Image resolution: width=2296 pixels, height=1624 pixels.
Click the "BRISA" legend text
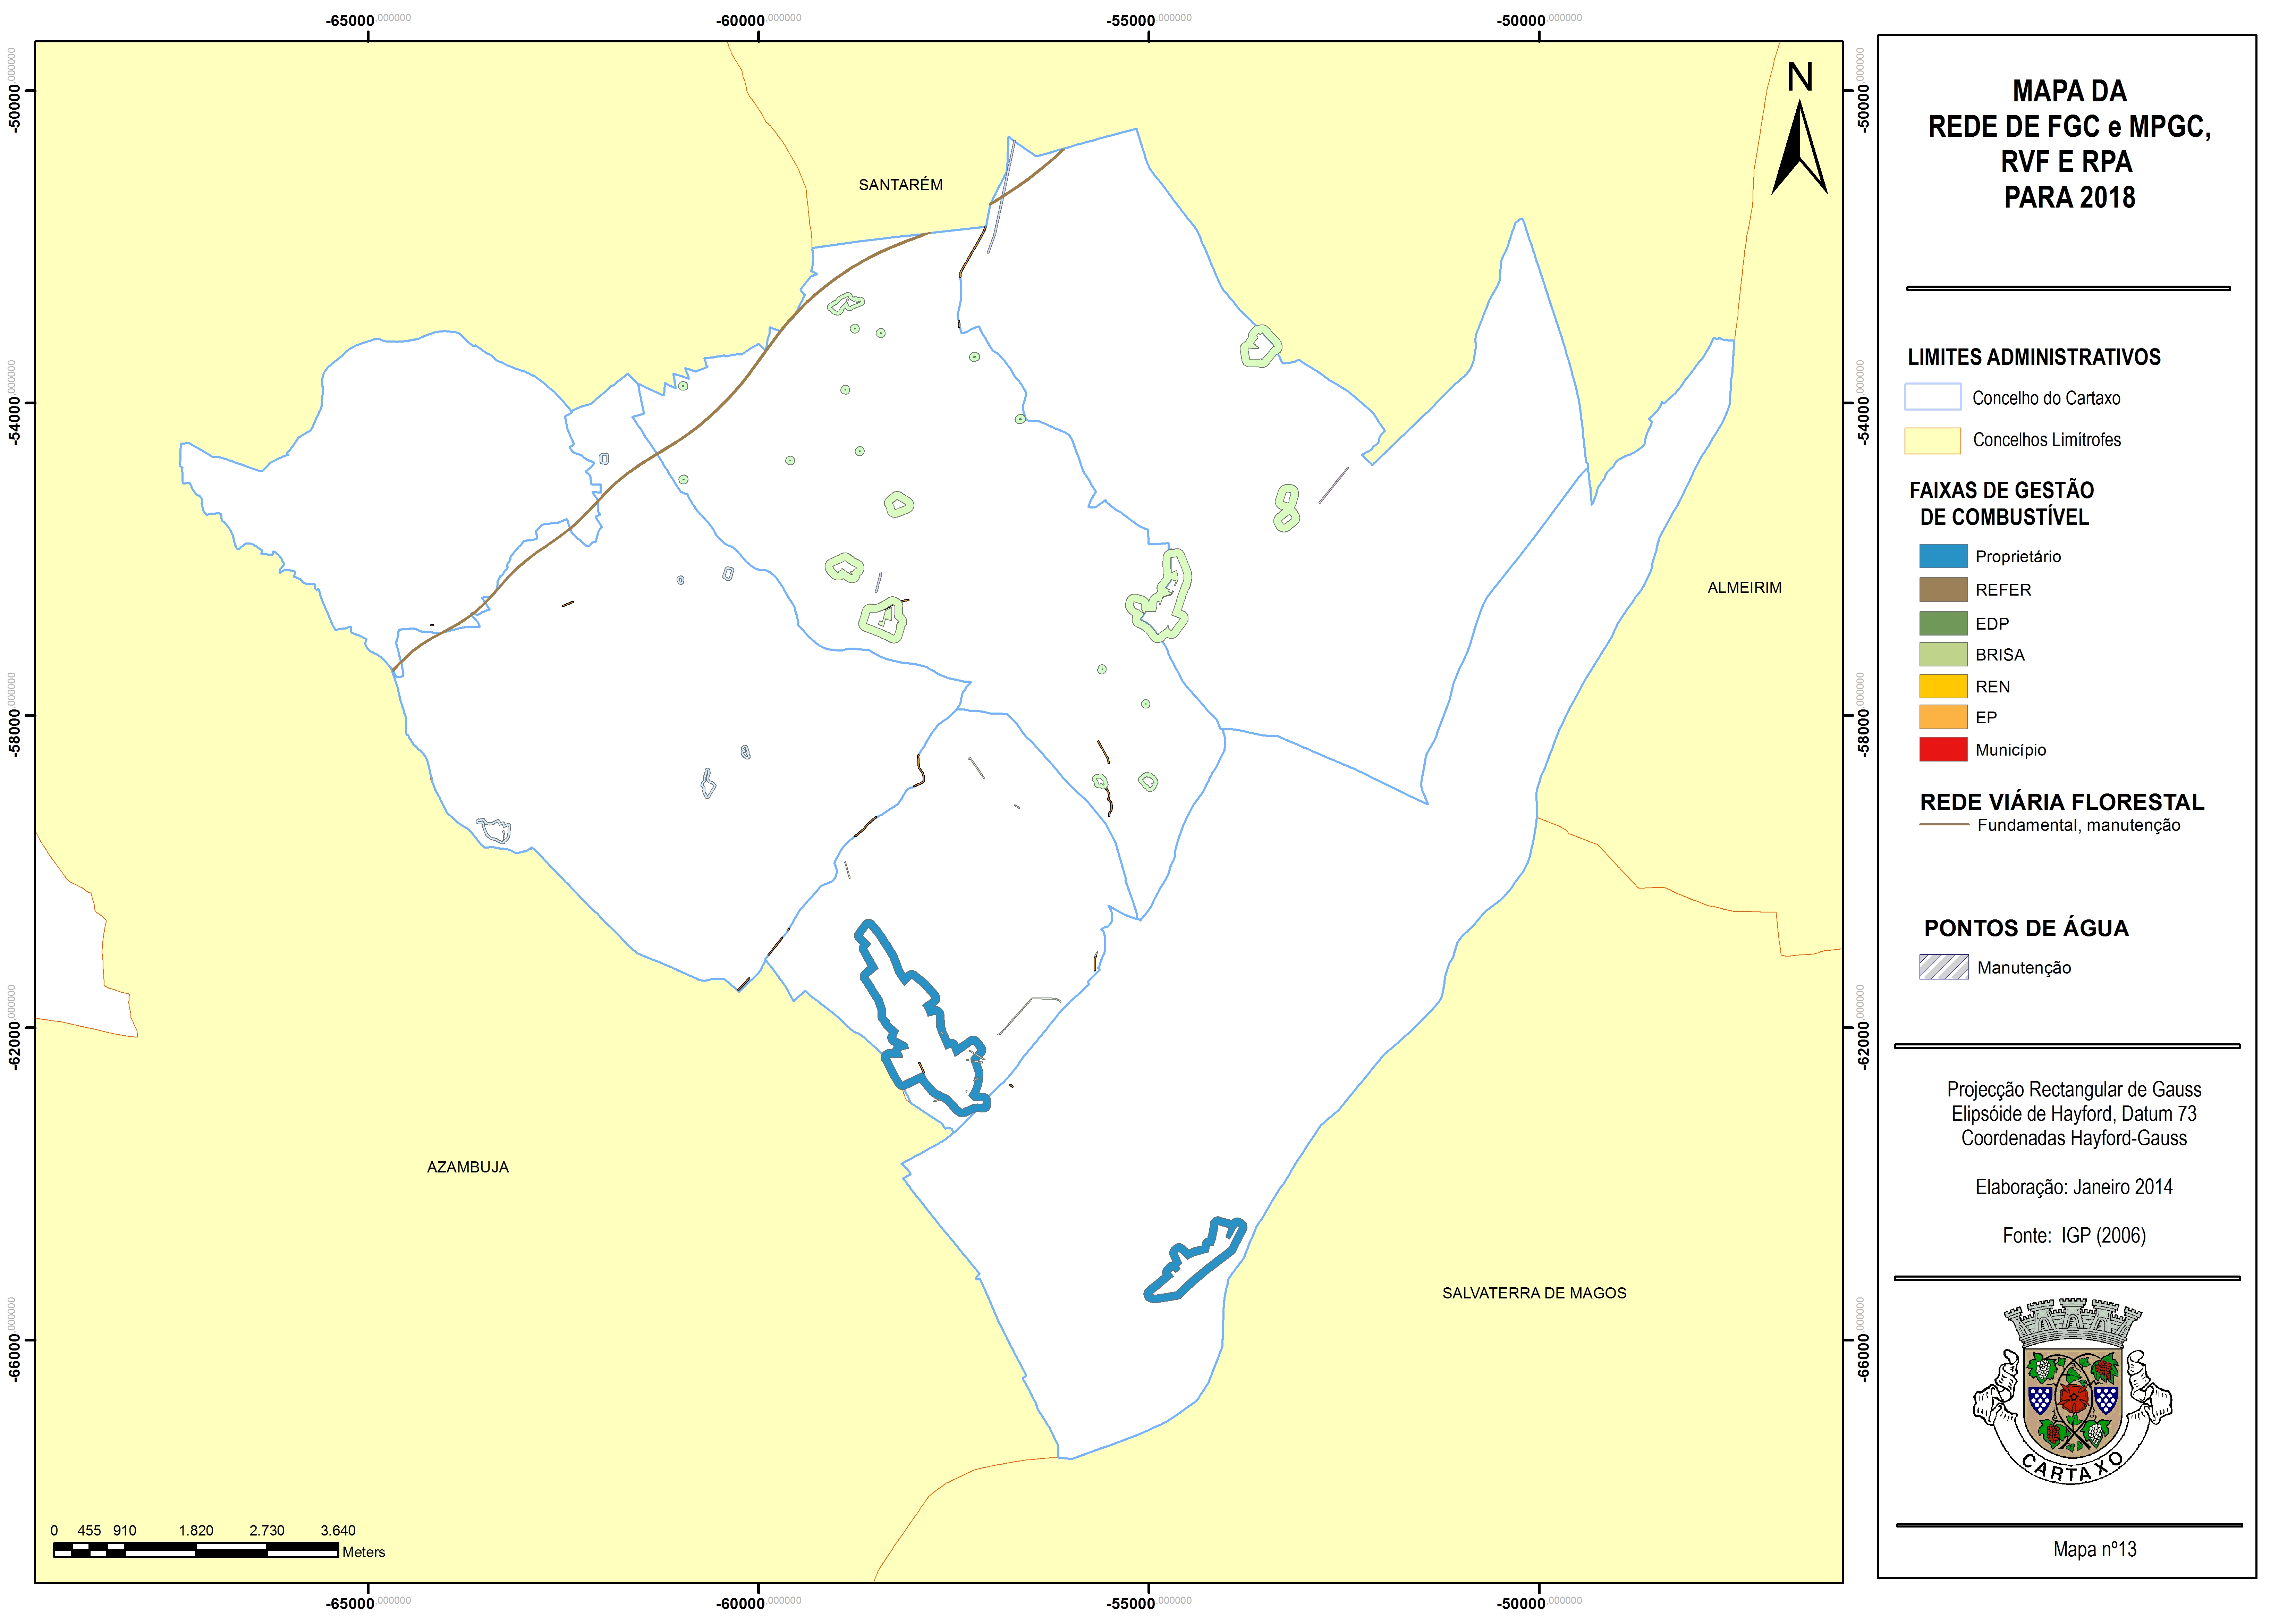pos(2000,655)
